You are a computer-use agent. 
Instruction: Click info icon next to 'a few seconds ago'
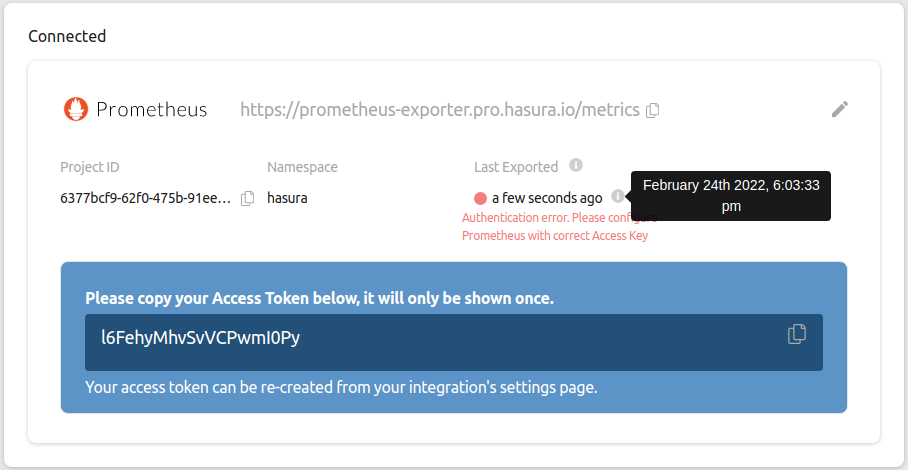(618, 197)
